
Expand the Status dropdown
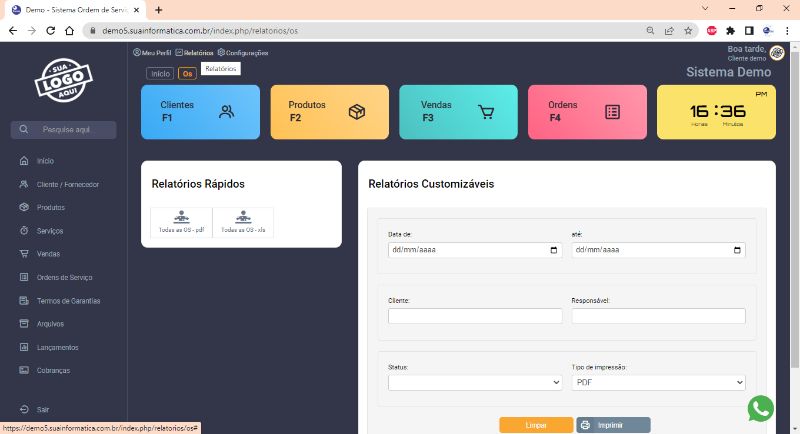point(475,382)
